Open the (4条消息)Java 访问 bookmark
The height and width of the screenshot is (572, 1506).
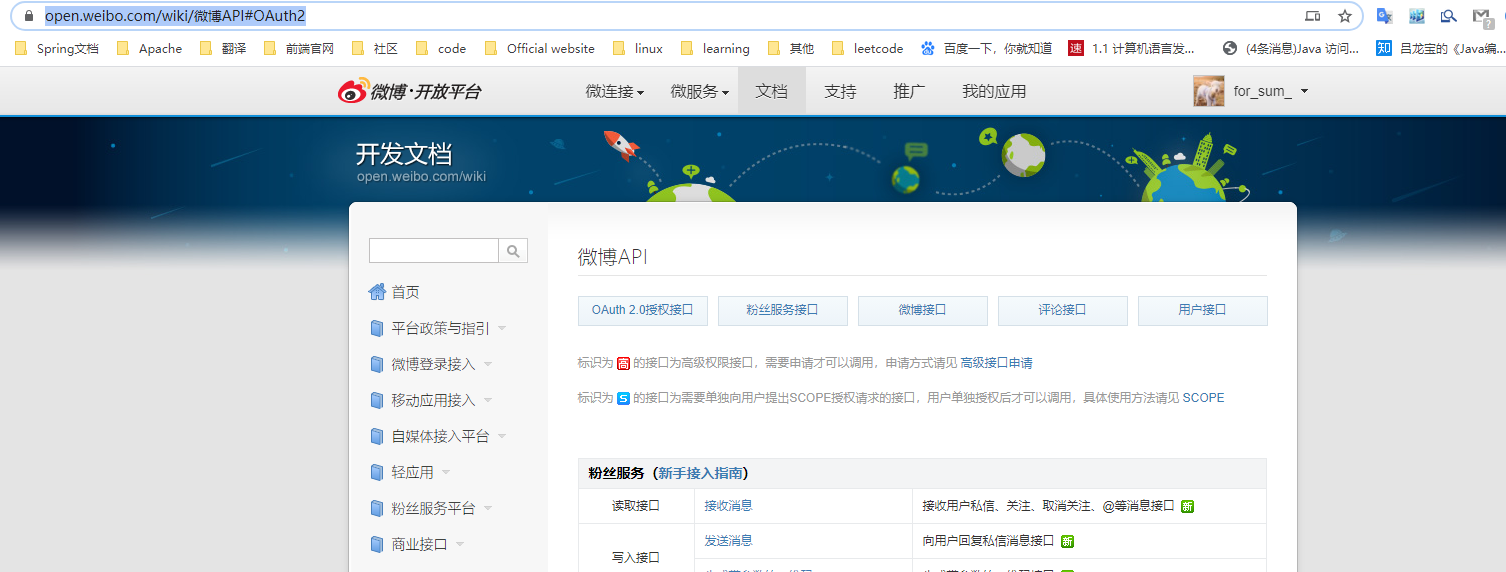[x=1290, y=48]
